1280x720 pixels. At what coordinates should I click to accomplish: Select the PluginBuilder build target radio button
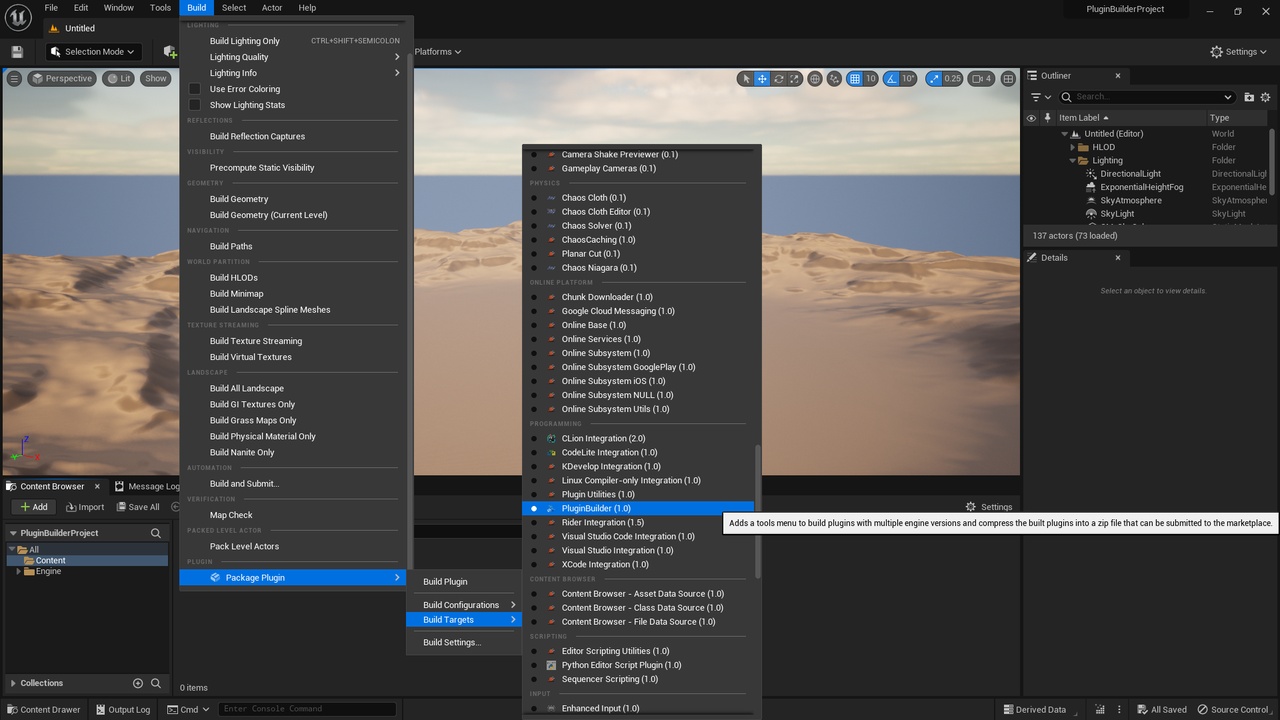pyautogui.click(x=534, y=509)
